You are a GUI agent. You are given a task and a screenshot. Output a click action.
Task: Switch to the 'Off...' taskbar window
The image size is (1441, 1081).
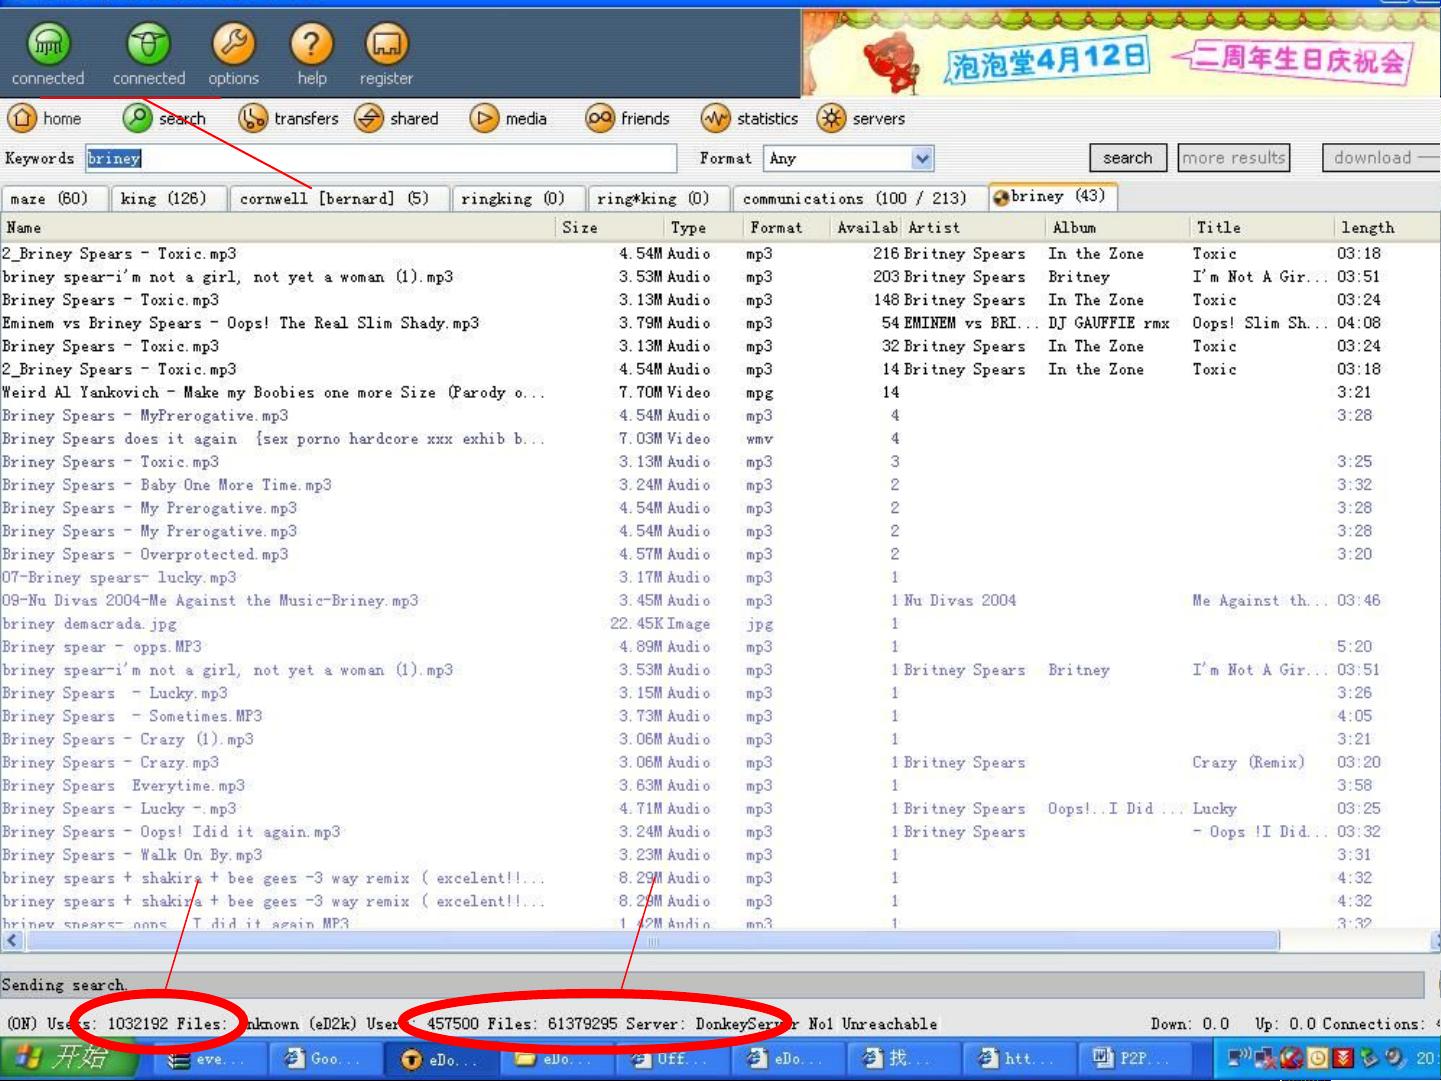(672, 1059)
